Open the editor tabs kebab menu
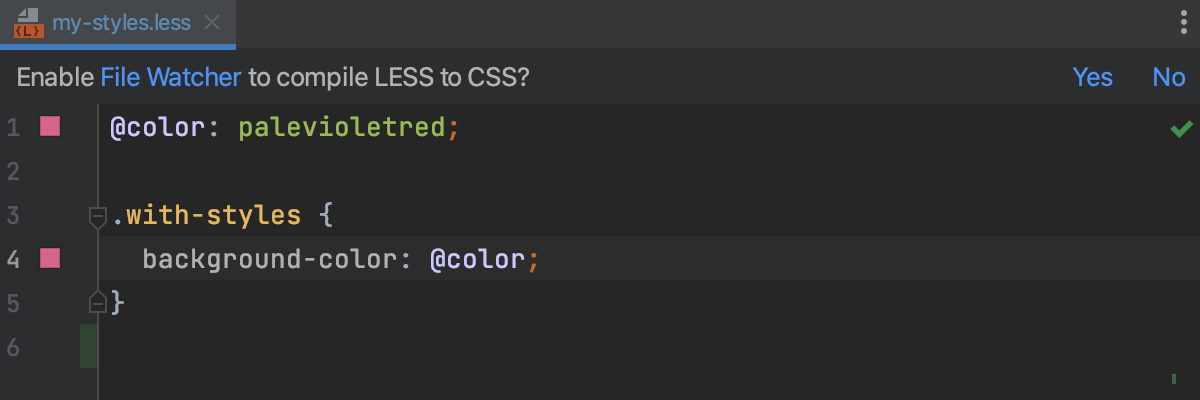1200x400 pixels. (1183, 22)
